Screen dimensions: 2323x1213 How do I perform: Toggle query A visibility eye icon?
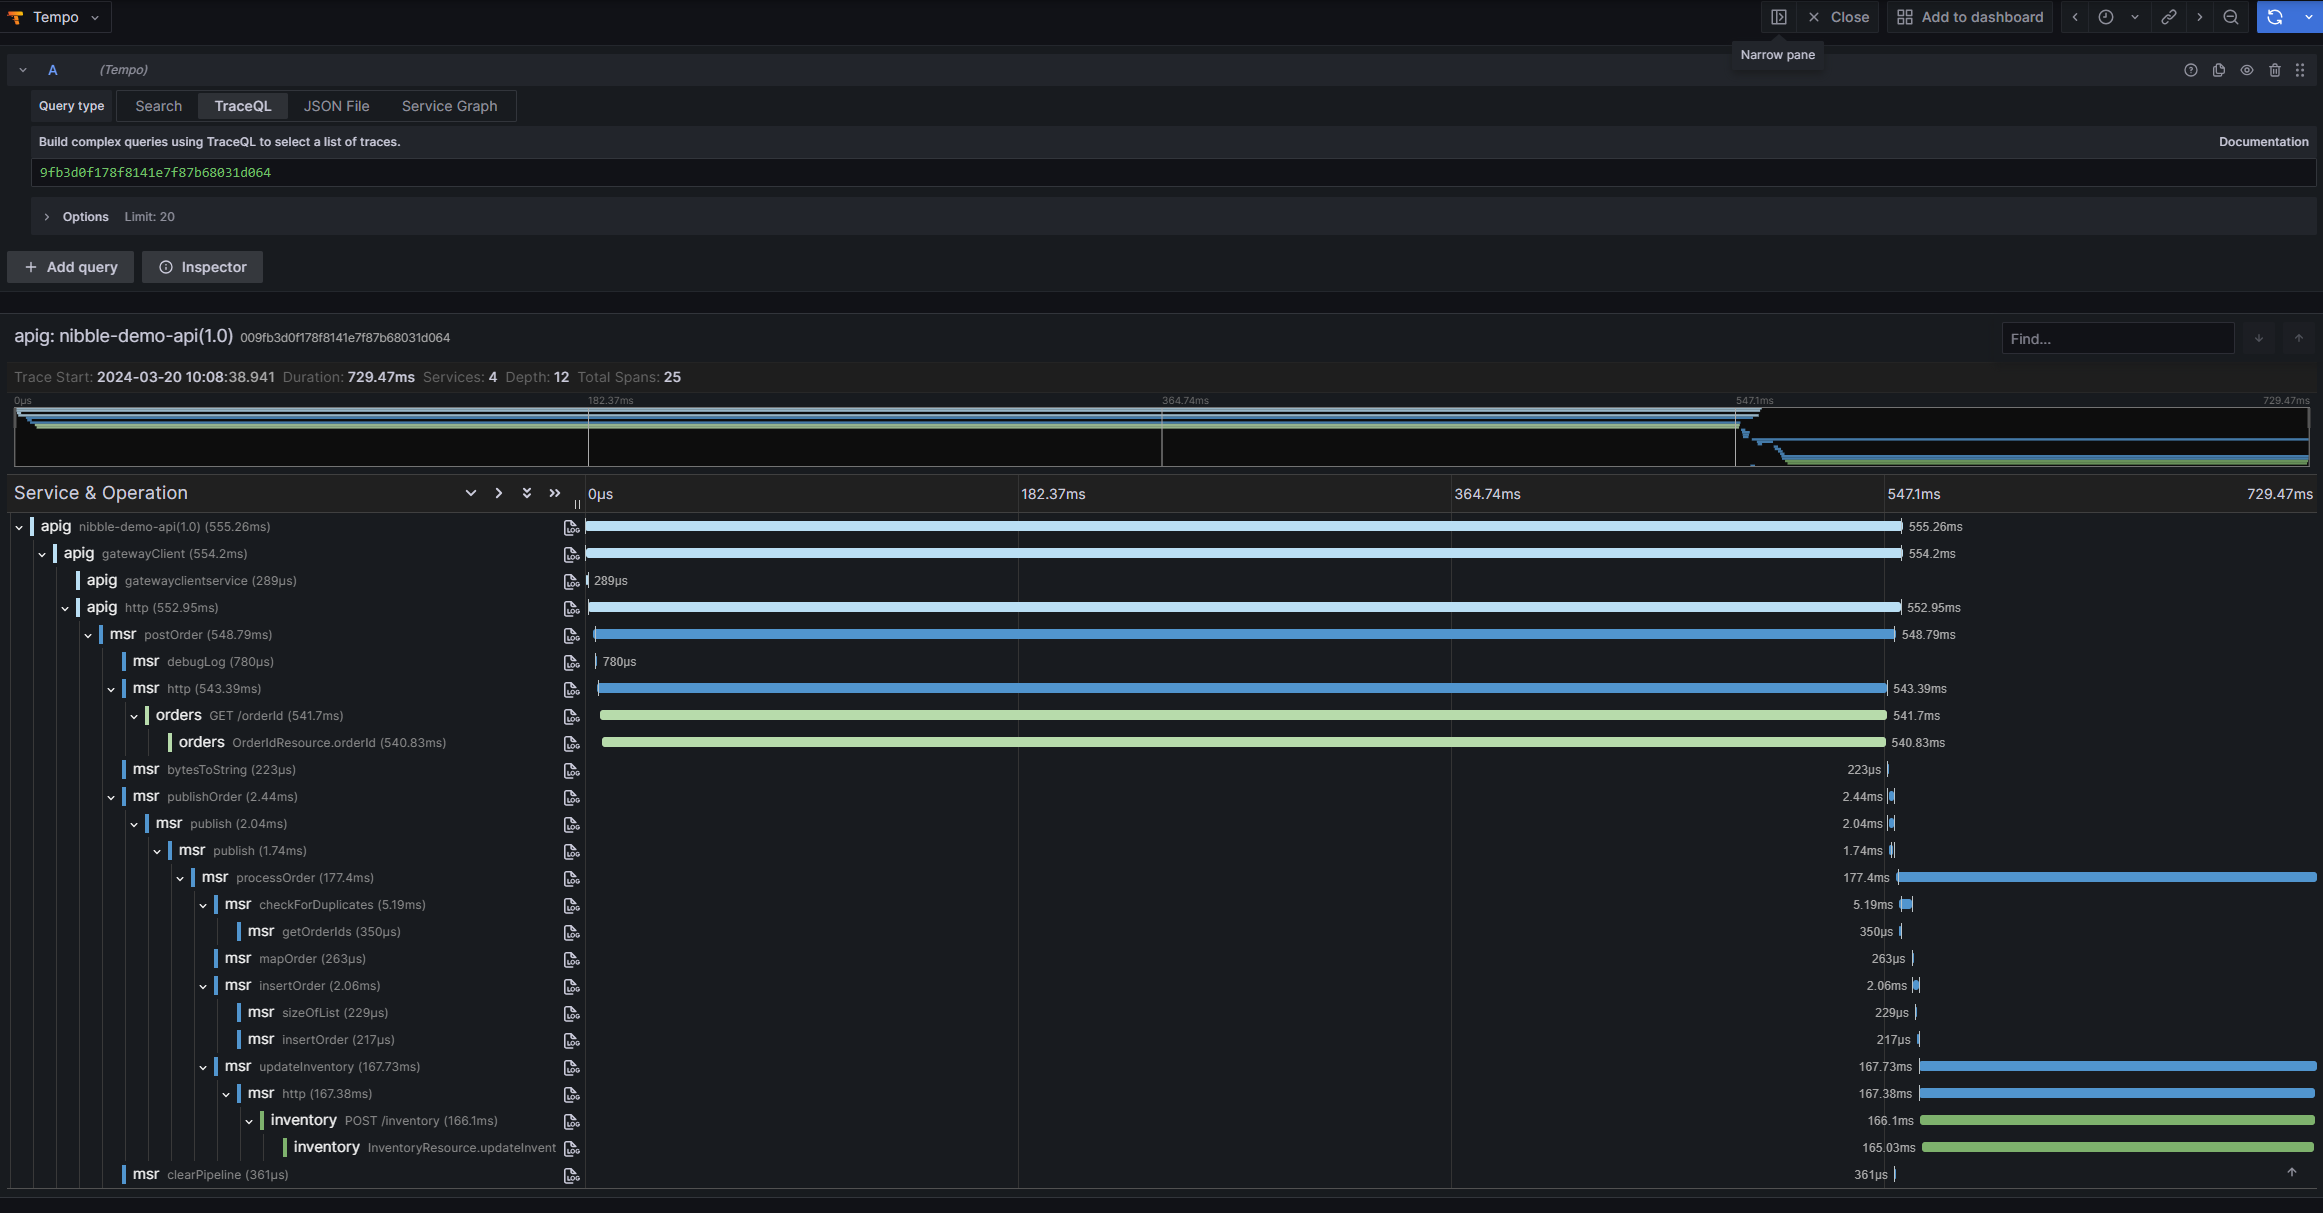2247,70
